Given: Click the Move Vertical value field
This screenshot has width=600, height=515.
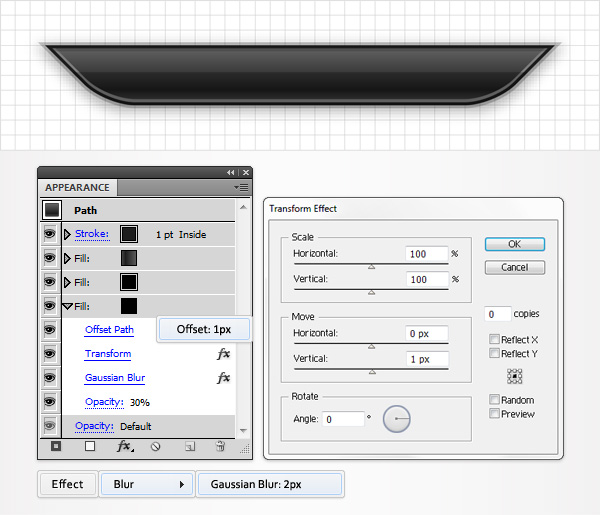Looking at the screenshot, I should coord(427,359).
